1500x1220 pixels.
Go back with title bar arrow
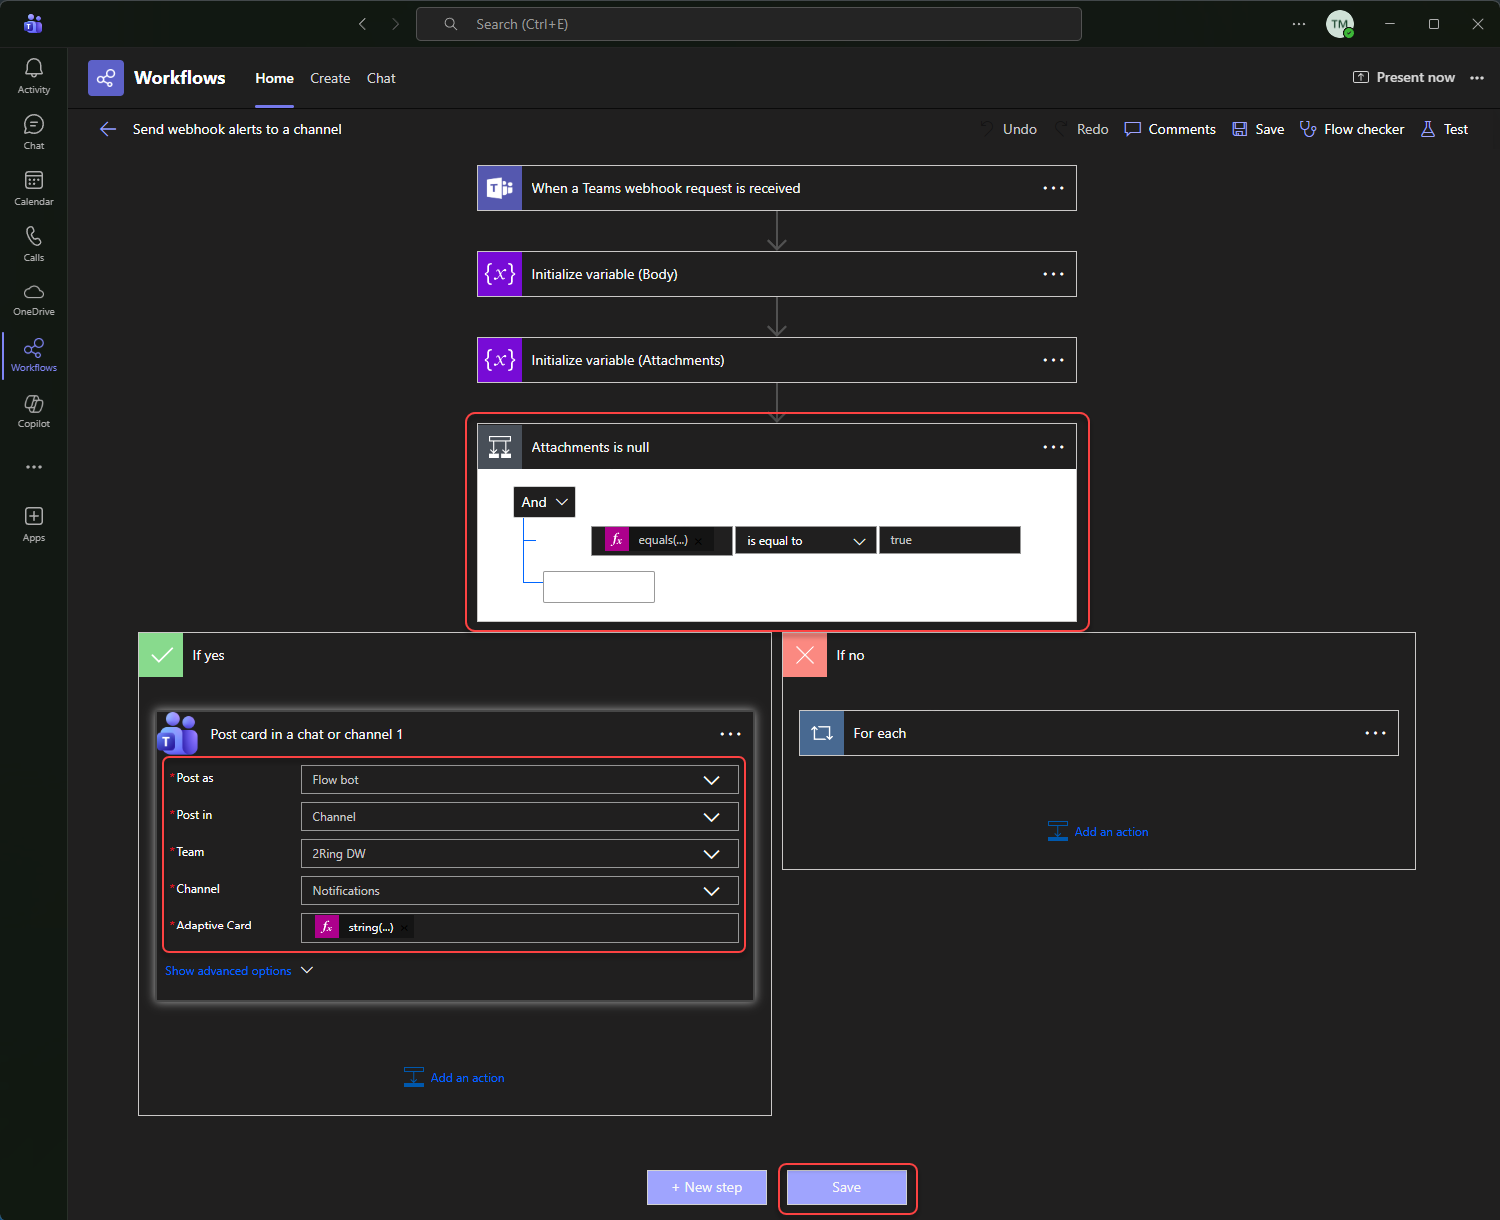pyautogui.click(x=363, y=24)
